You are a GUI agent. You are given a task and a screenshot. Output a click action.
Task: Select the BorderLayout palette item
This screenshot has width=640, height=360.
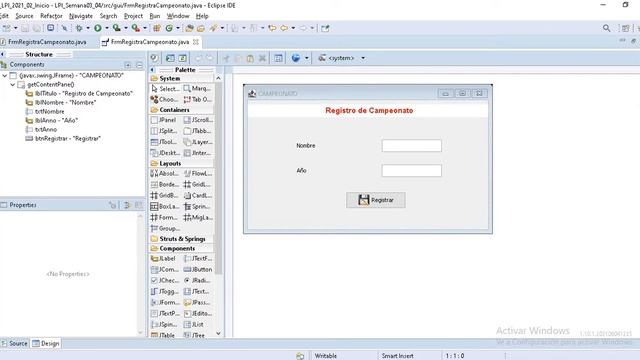pos(165,184)
